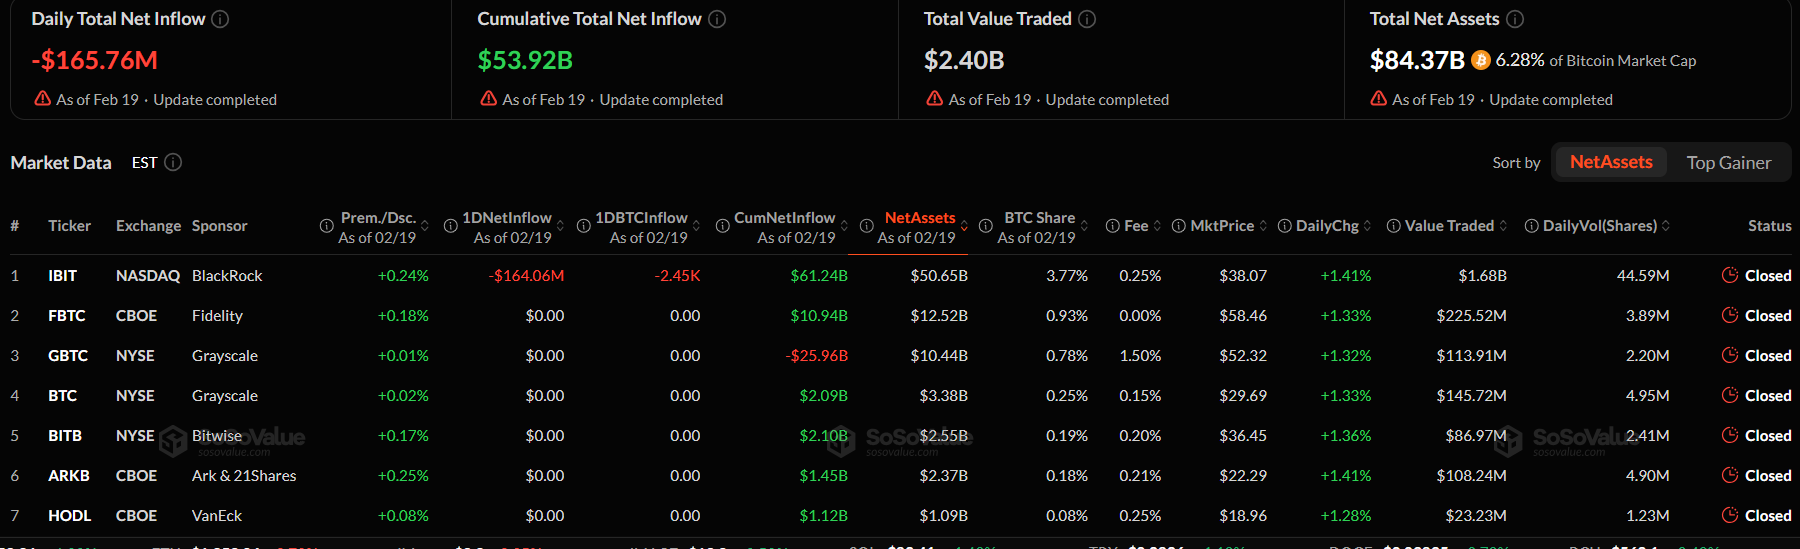Click the Fidelity sponsor name
This screenshot has height=549, width=1800.
(x=217, y=315)
